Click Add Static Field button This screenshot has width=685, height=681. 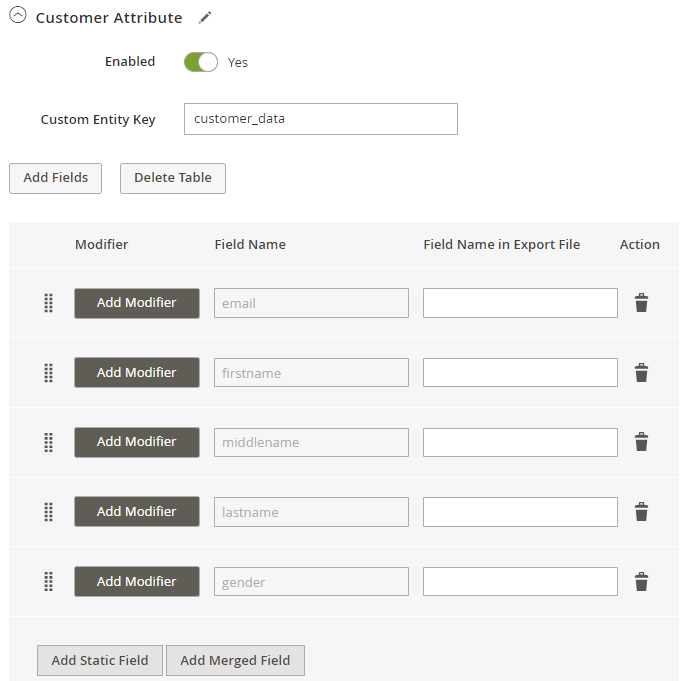[x=100, y=660]
